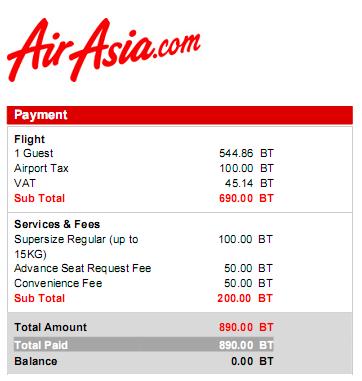
Task: Select the Airport Tax line label
Action: (41, 168)
